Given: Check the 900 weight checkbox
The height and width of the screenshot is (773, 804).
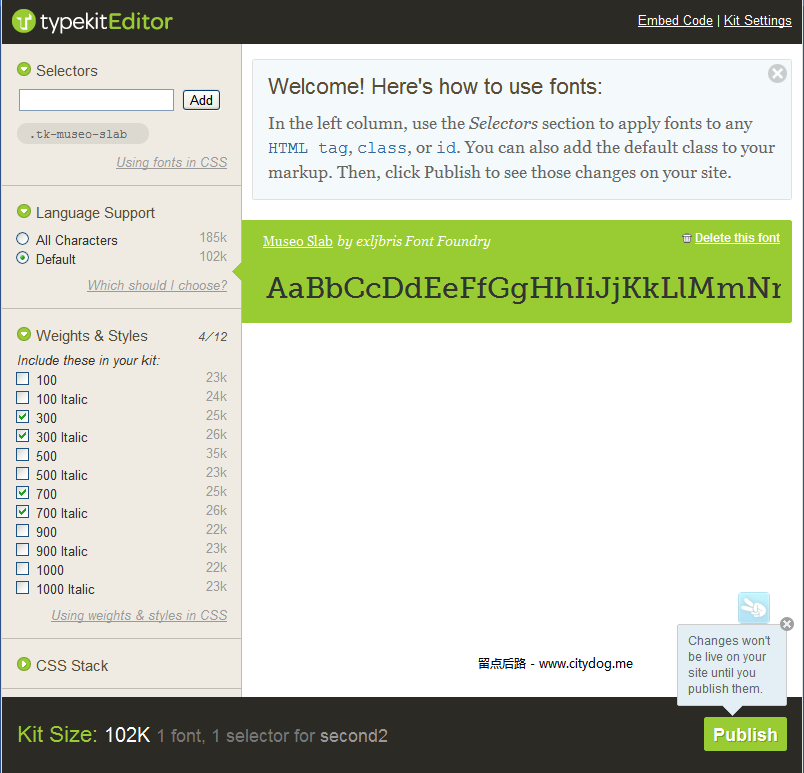Looking at the screenshot, I should (23, 531).
